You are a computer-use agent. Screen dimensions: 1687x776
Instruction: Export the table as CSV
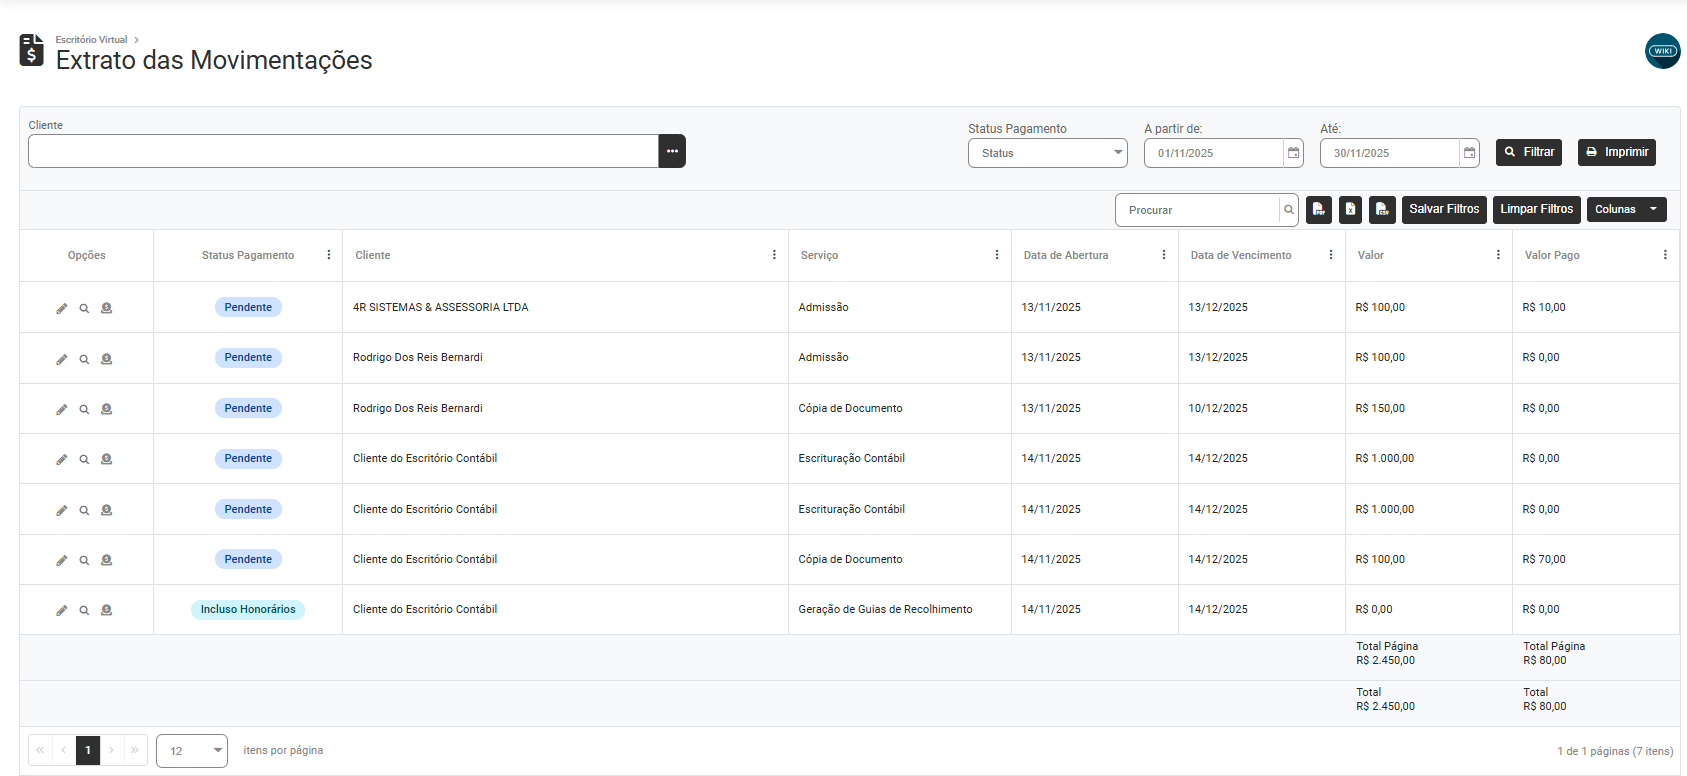click(x=1382, y=210)
